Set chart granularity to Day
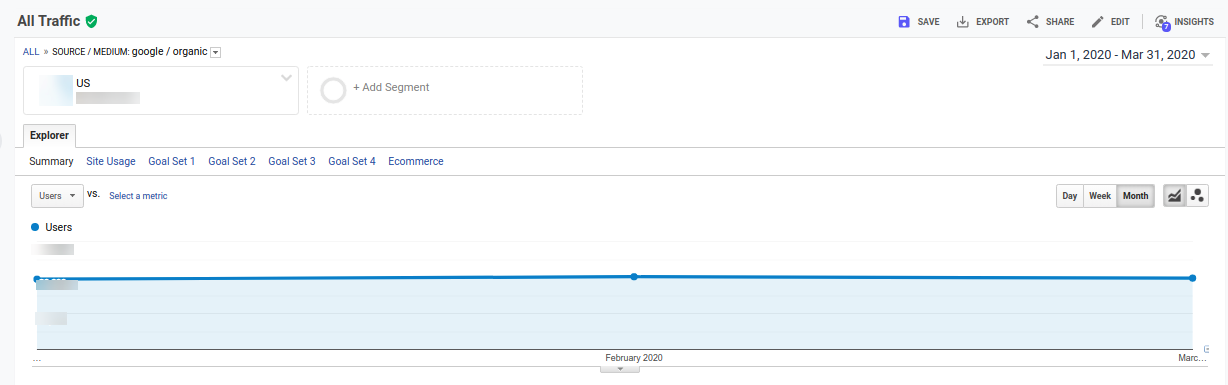 tap(1070, 196)
